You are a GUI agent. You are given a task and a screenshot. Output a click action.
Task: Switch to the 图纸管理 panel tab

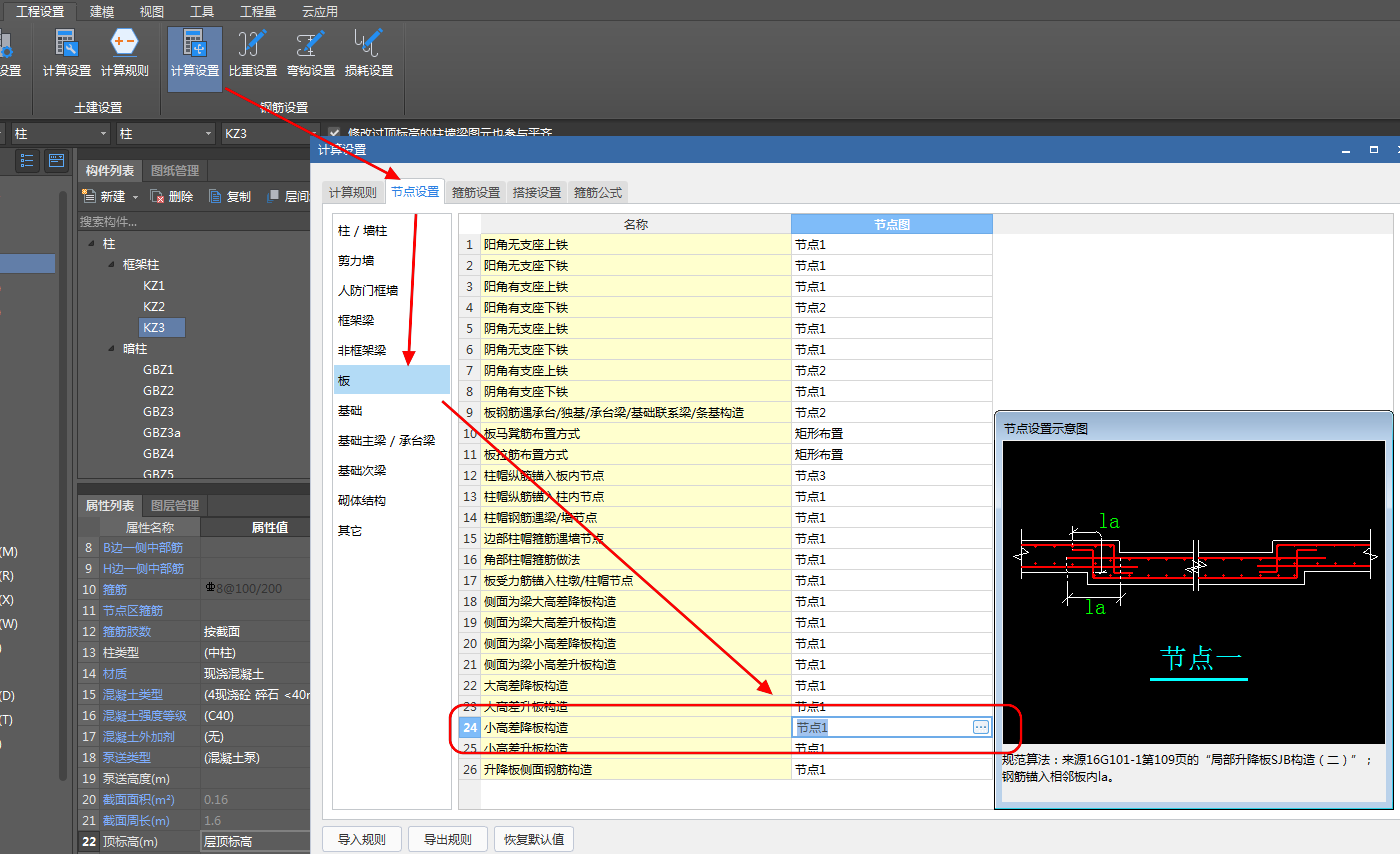[175, 171]
